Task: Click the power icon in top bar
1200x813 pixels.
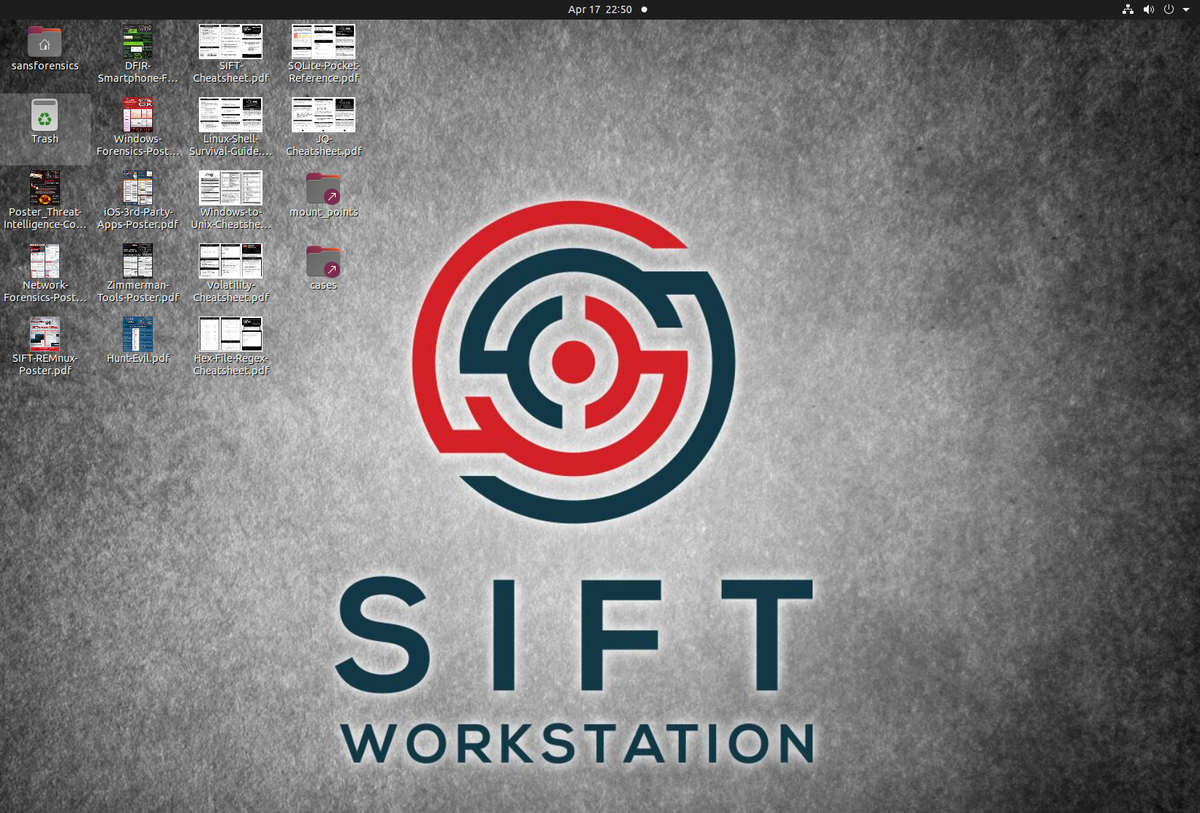Action: [1168, 9]
